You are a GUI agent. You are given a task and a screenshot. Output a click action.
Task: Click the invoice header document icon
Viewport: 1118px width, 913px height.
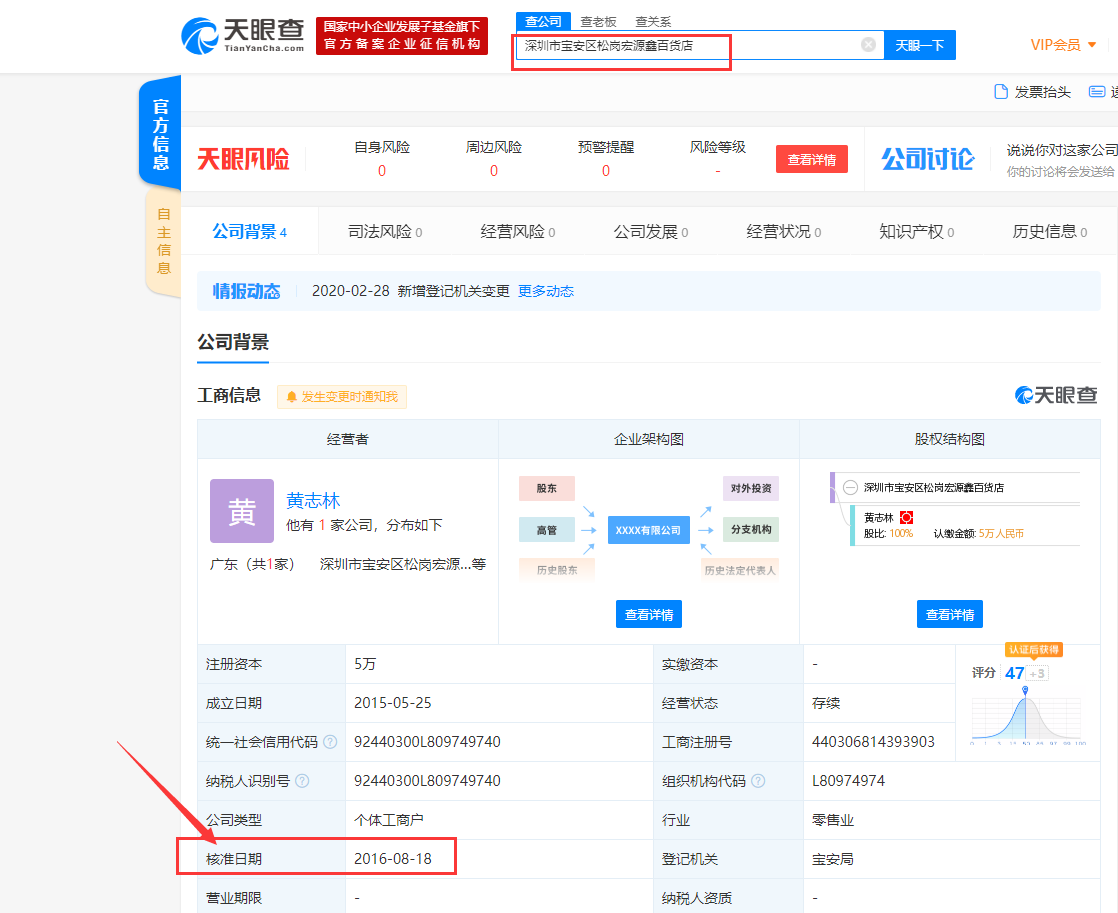coord(1000,92)
